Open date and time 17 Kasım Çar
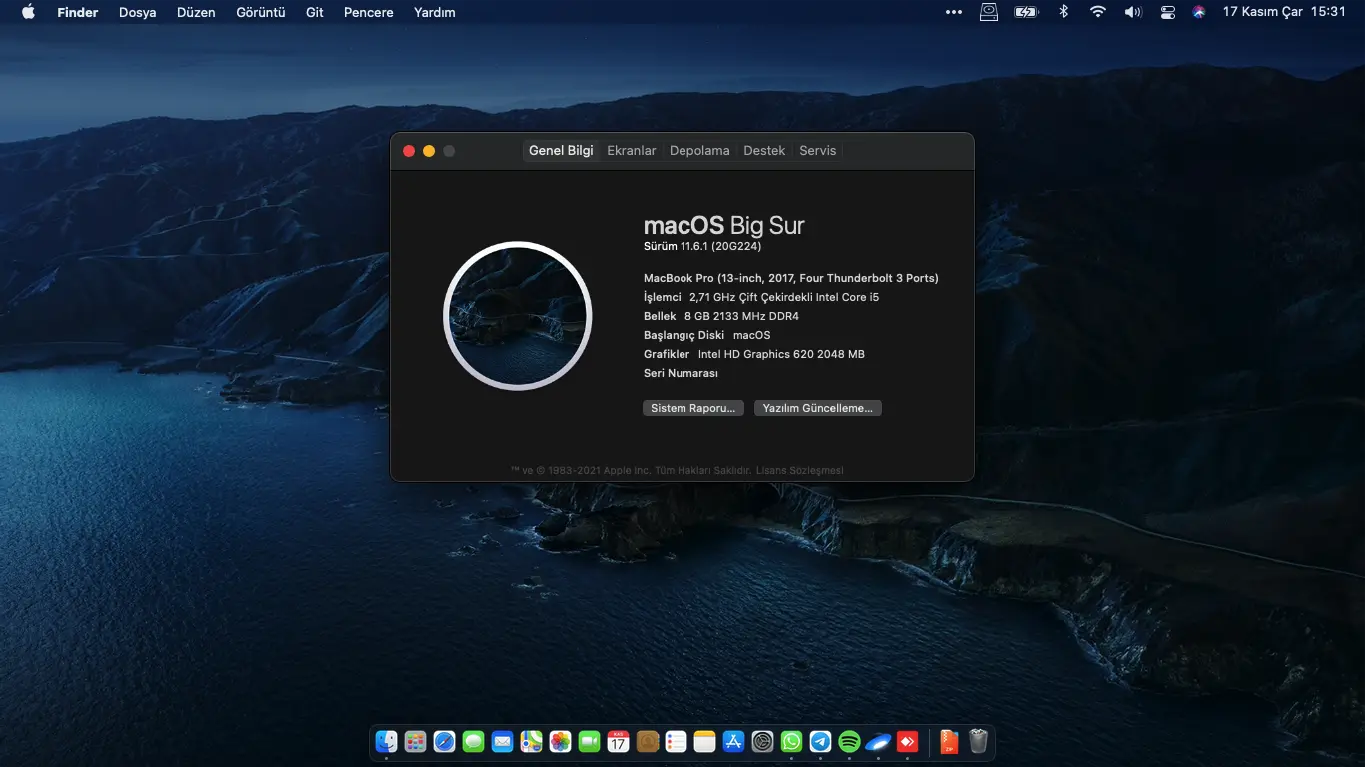The height and width of the screenshot is (767, 1365). (1284, 12)
